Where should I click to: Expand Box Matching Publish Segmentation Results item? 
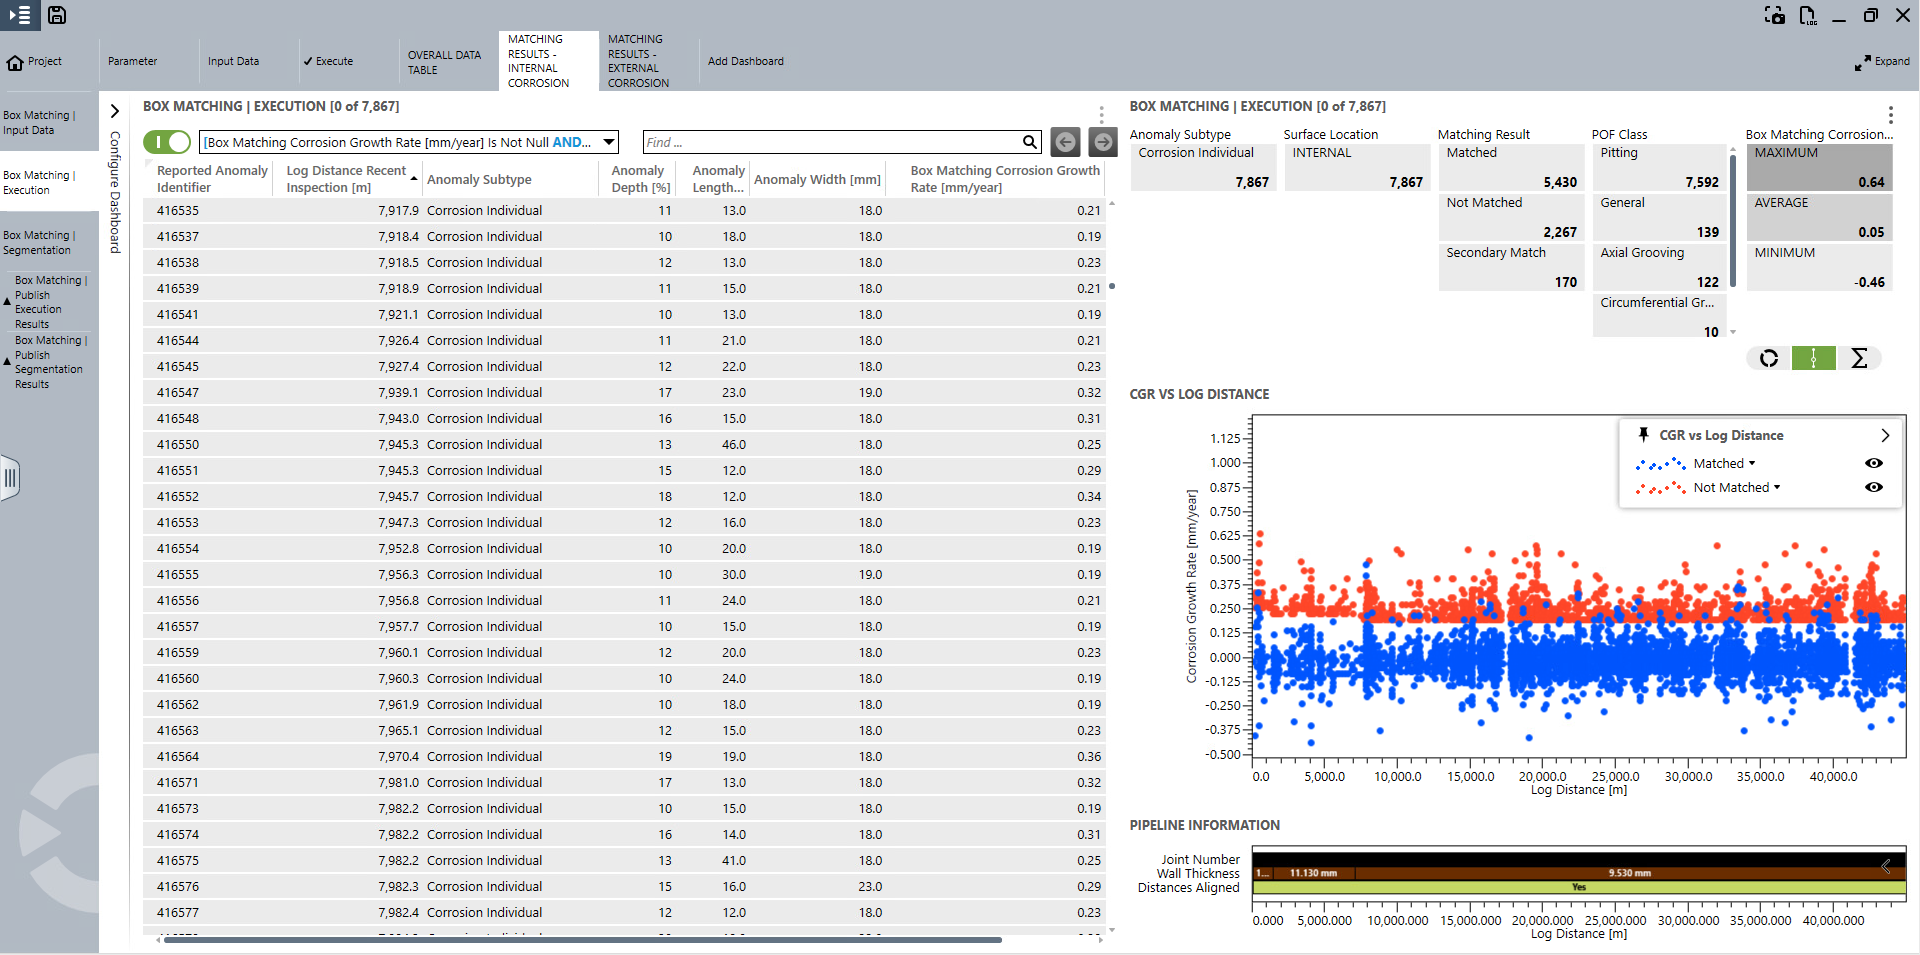point(7,361)
